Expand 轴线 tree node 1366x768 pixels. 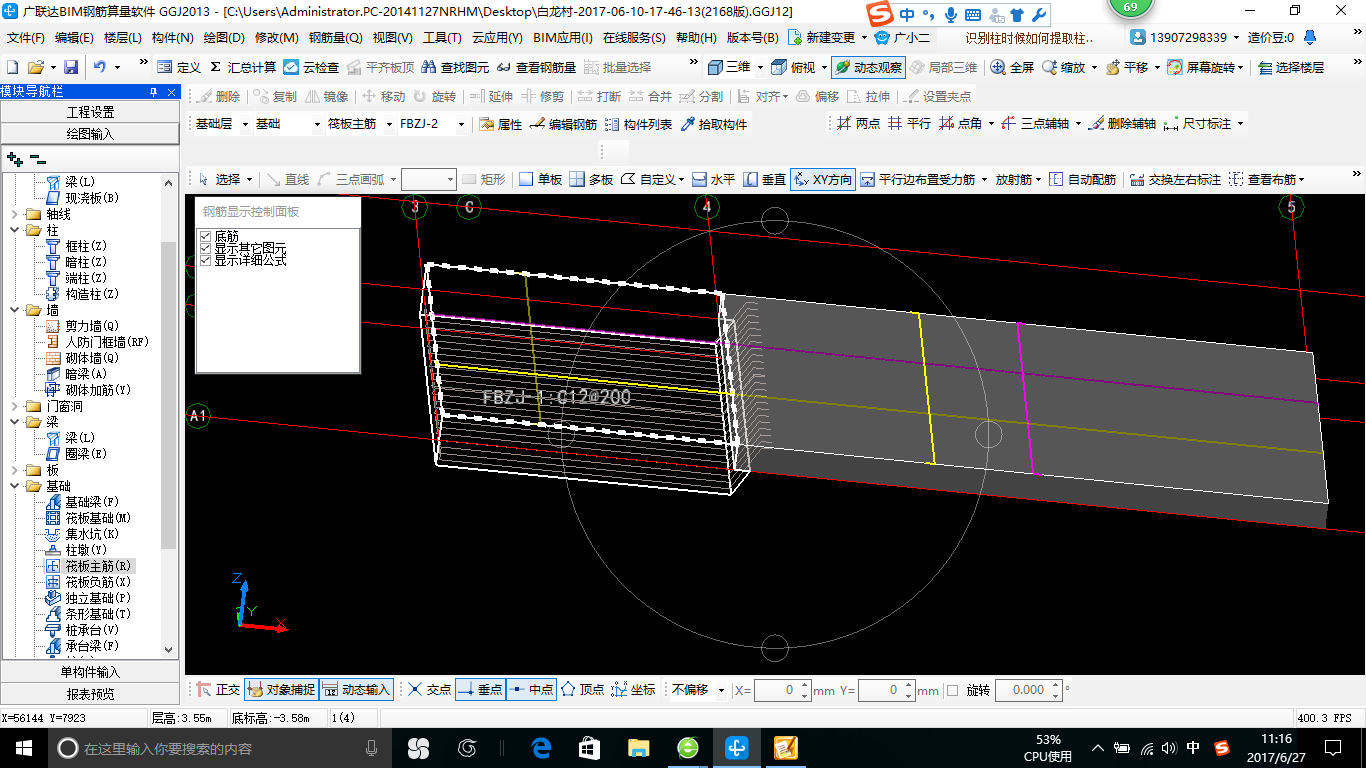click(14, 214)
